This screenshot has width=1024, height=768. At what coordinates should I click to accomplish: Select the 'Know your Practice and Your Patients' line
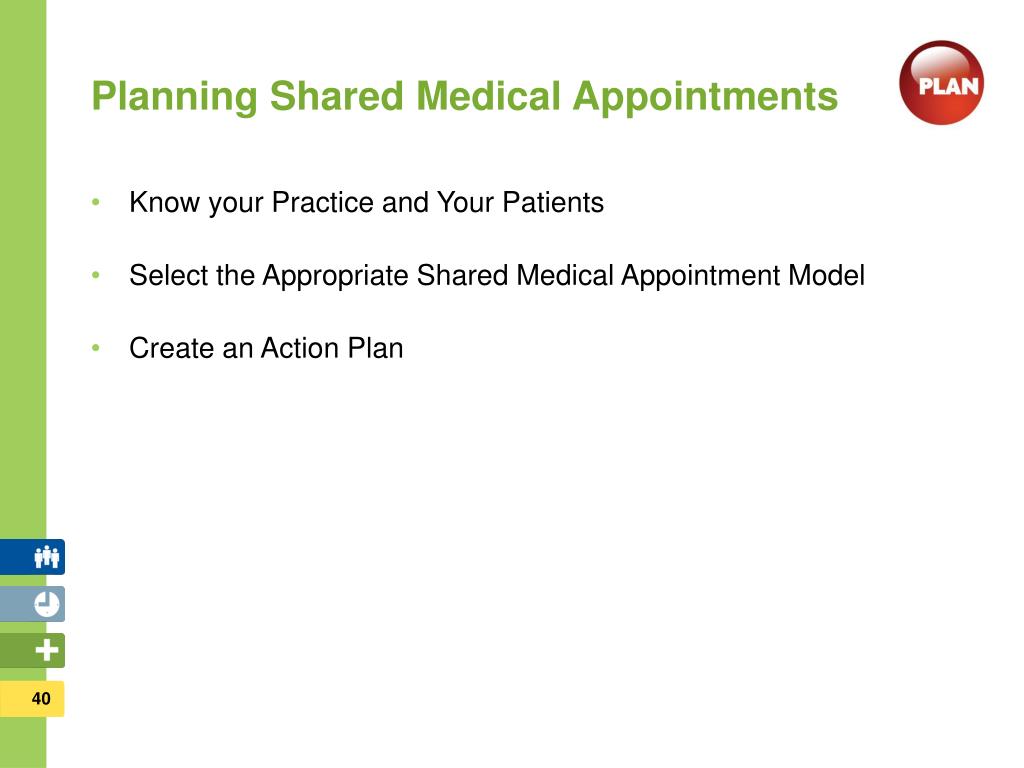[366, 203]
